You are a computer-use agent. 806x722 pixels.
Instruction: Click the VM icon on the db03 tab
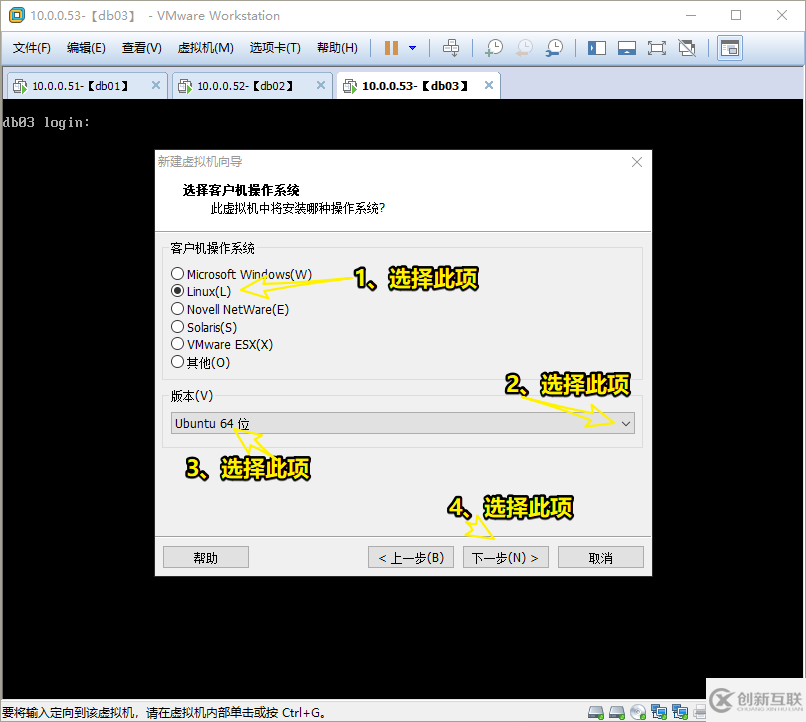[x=350, y=86]
